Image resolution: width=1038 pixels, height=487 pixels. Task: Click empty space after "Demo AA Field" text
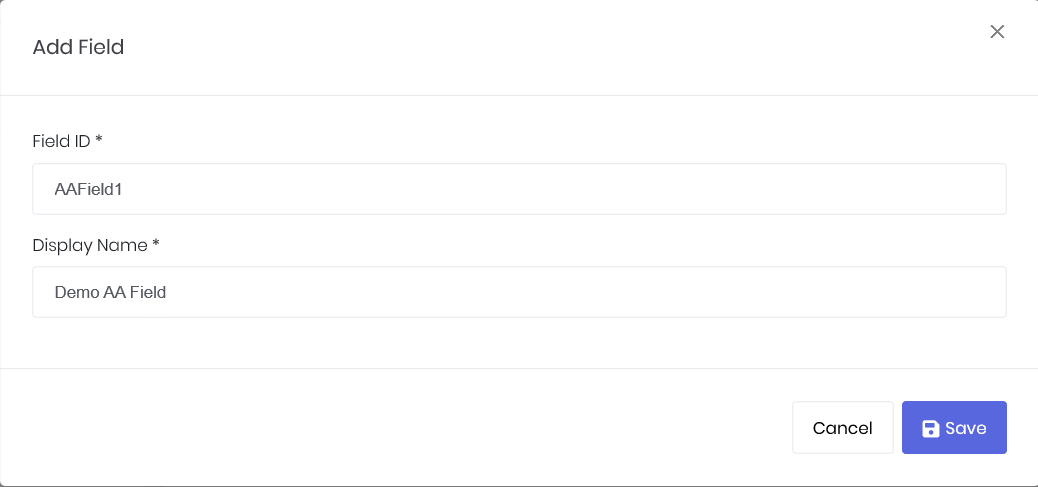coord(600,292)
